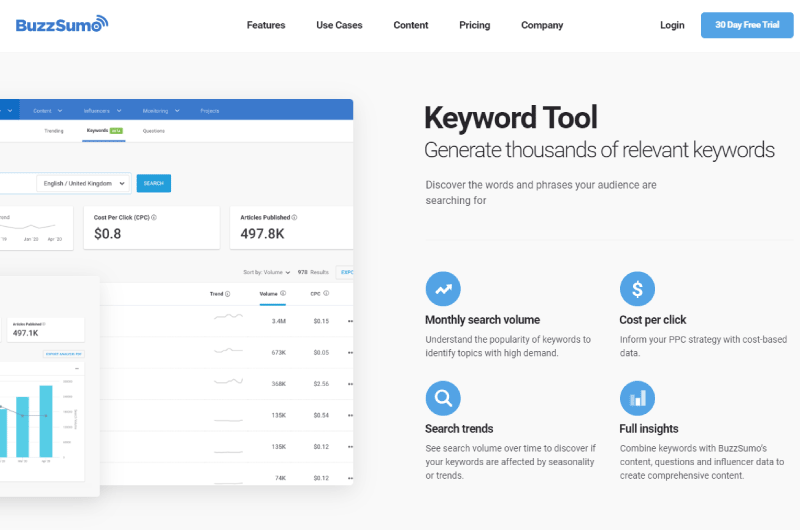The width and height of the screenshot is (800, 530).
Task: Open more options for the $0.54 row
Action: tap(350, 415)
